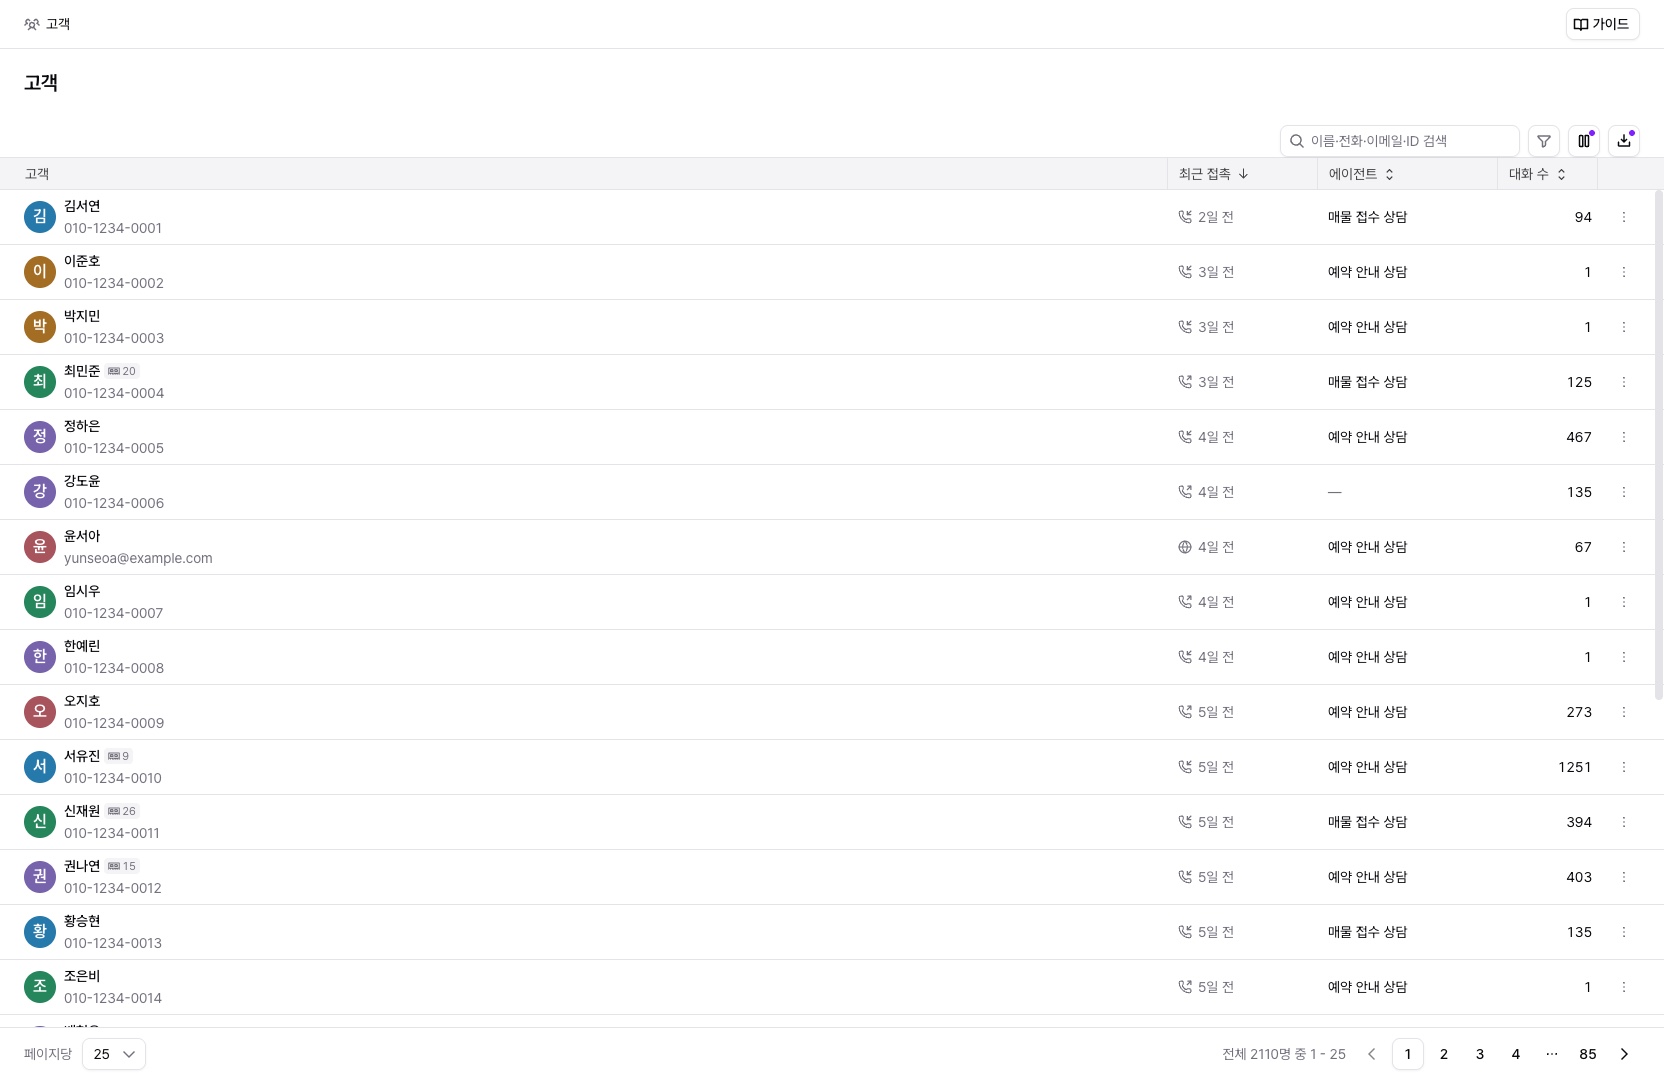Screen dimensions: 1664x1080
Task: Click the search field for 이름·전화·이메일·ID
Action: pyautogui.click(x=1400, y=141)
